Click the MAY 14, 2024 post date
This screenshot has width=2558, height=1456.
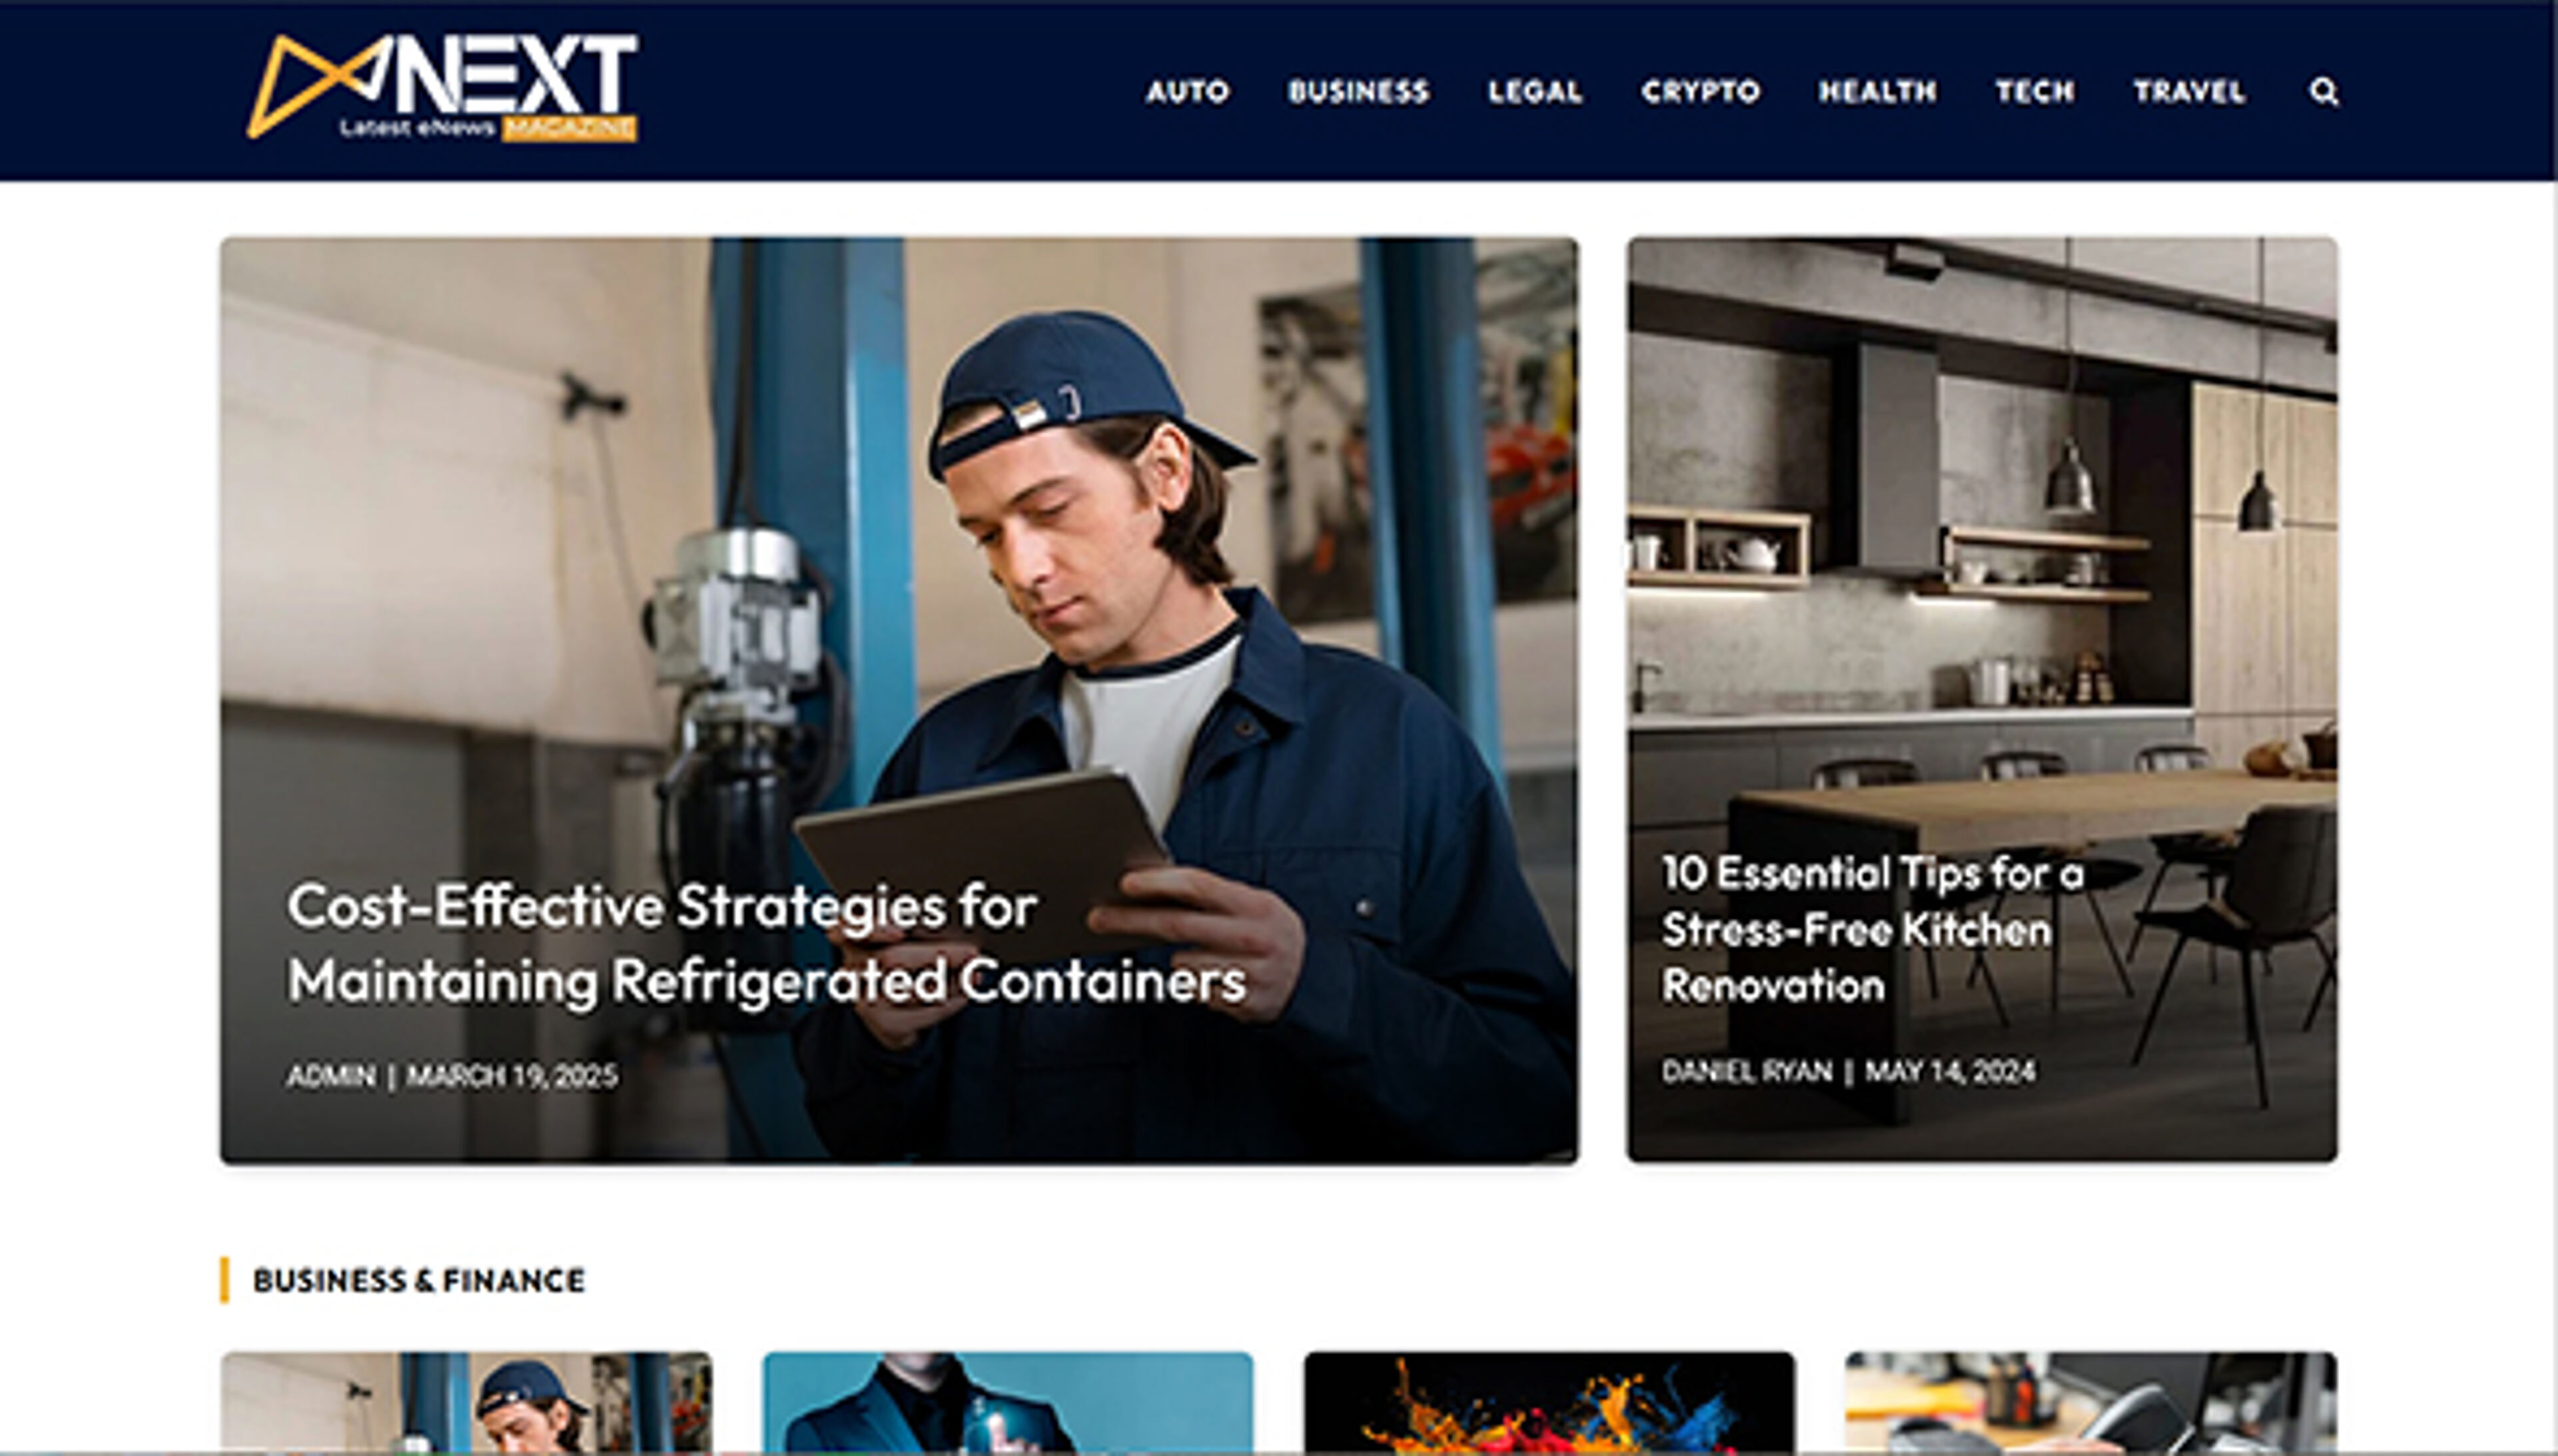pyautogui.click(x=1950, y=1072)
